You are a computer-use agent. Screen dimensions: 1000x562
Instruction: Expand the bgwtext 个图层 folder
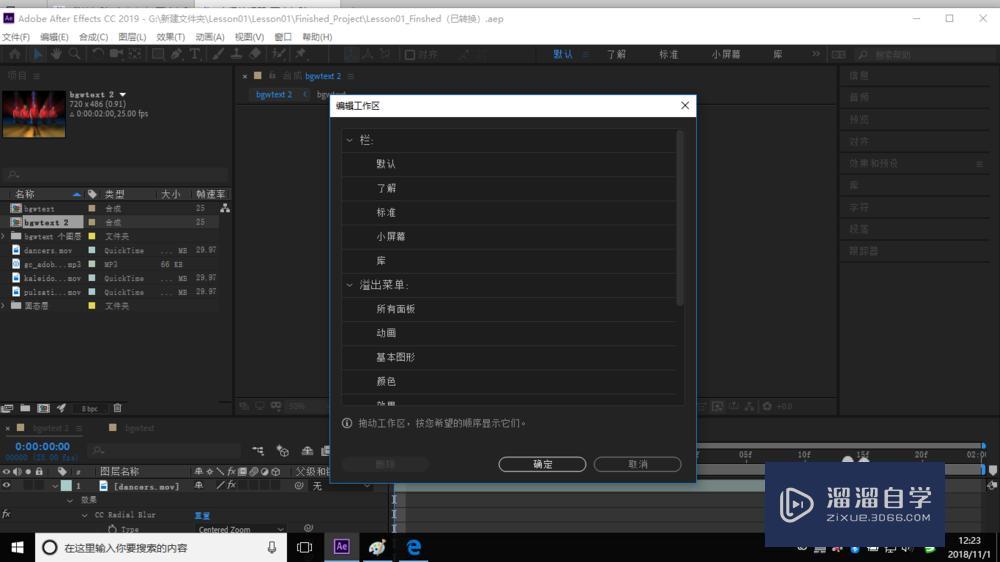click(4, 236)
